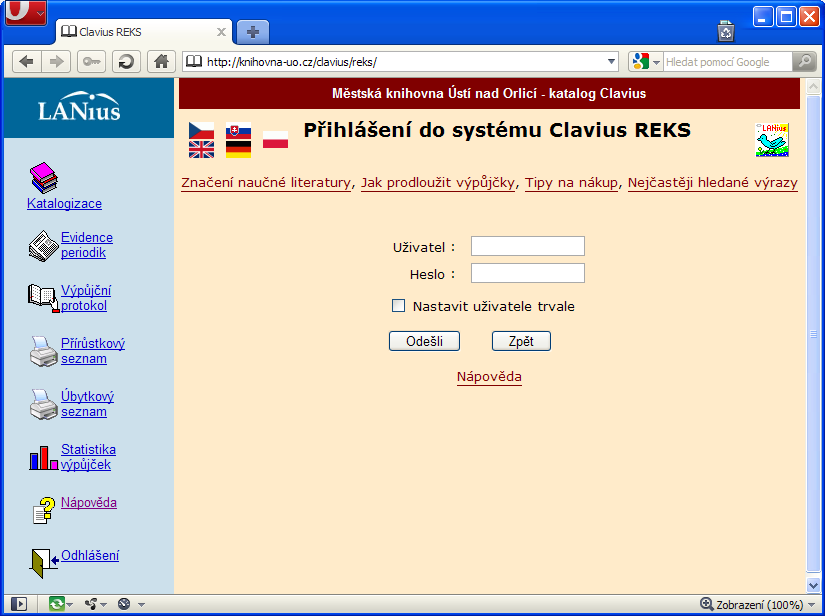Open the Zobrazení zoom level dropdown
This screenshot has height=616, width=825.
coord(812,605)
